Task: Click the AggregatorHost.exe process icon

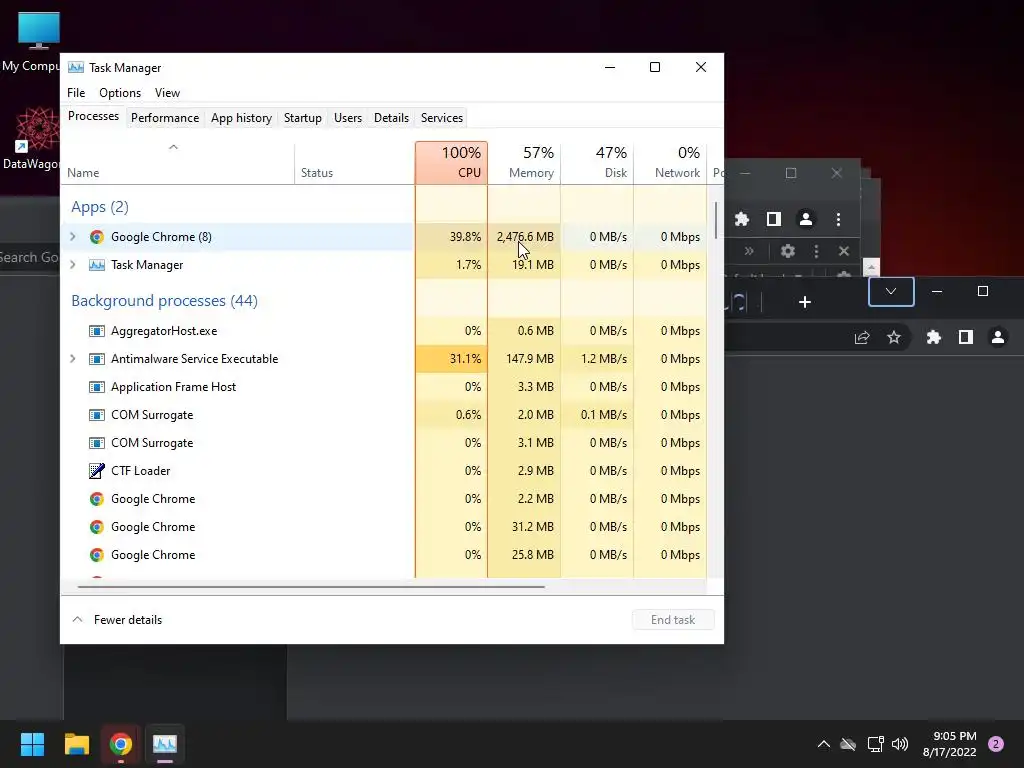Action: click(x=97, y=330)
